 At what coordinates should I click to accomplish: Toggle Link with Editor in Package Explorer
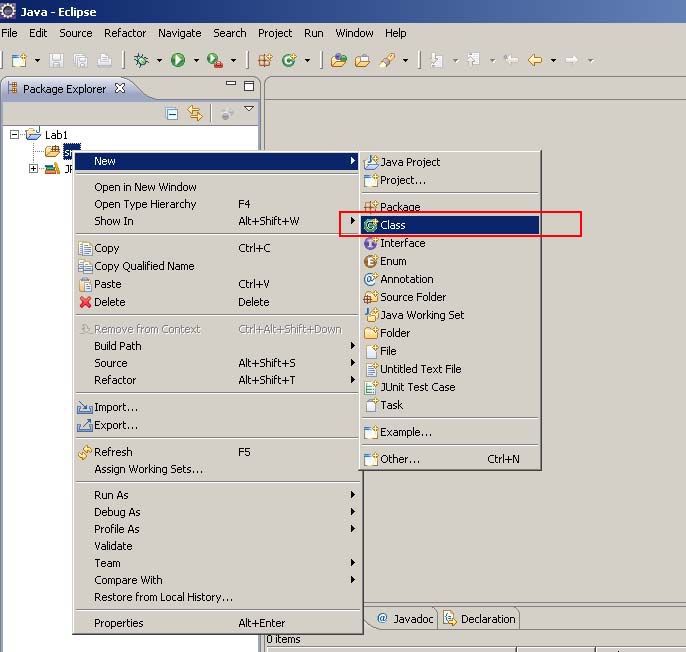[195, 113]
